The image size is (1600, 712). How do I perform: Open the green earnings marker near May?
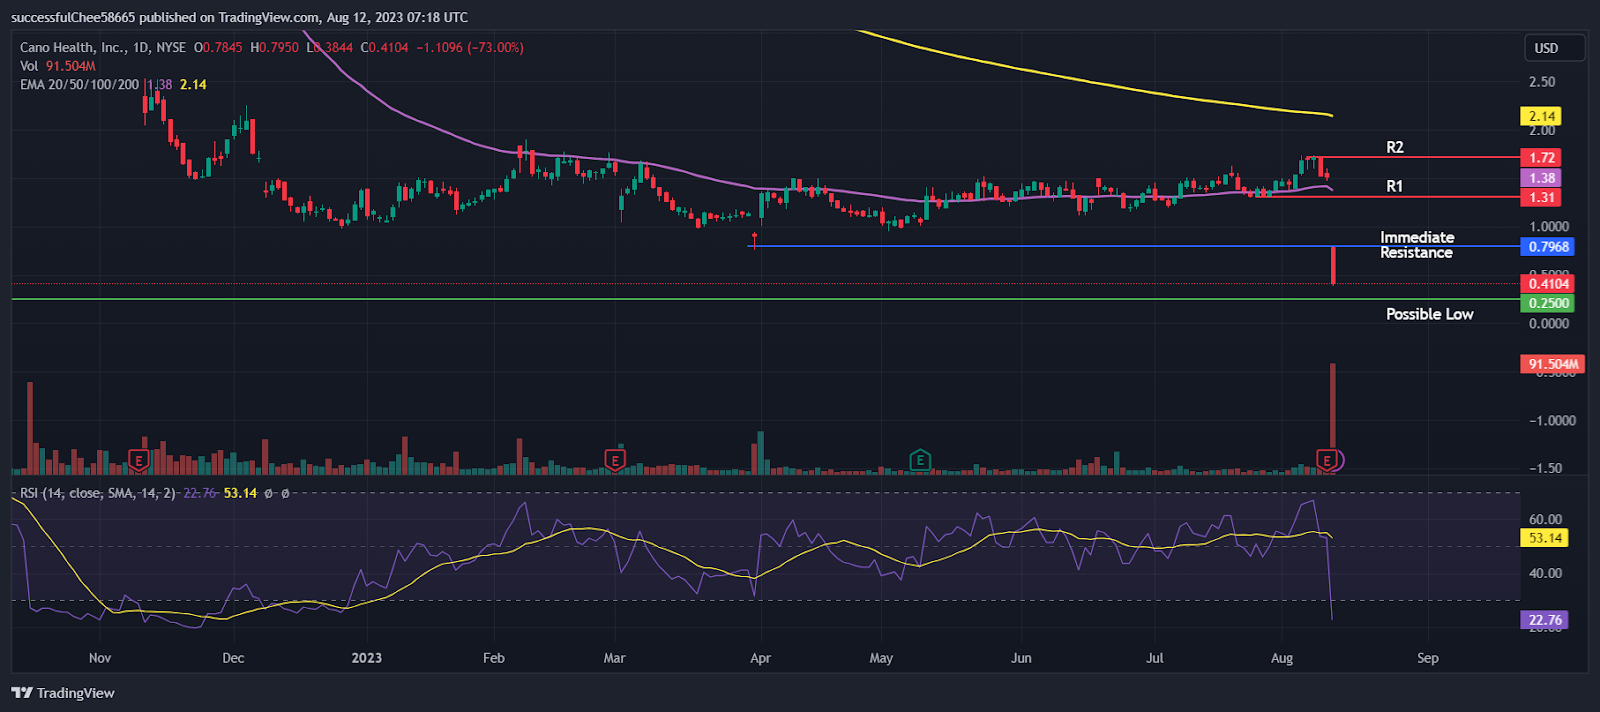(x=920, y=461)
